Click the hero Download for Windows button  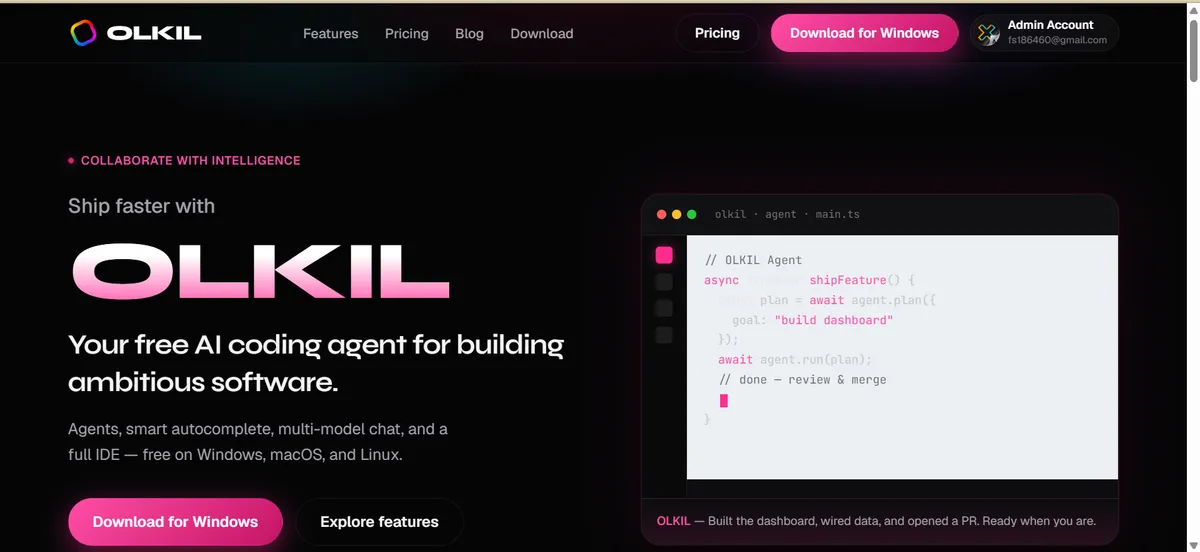coord(175,522)
